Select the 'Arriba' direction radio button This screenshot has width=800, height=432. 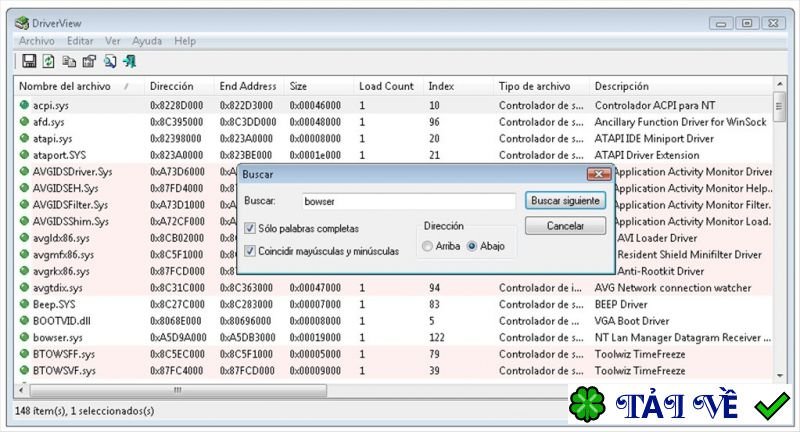pyautogui.click(x=428, y=246)
